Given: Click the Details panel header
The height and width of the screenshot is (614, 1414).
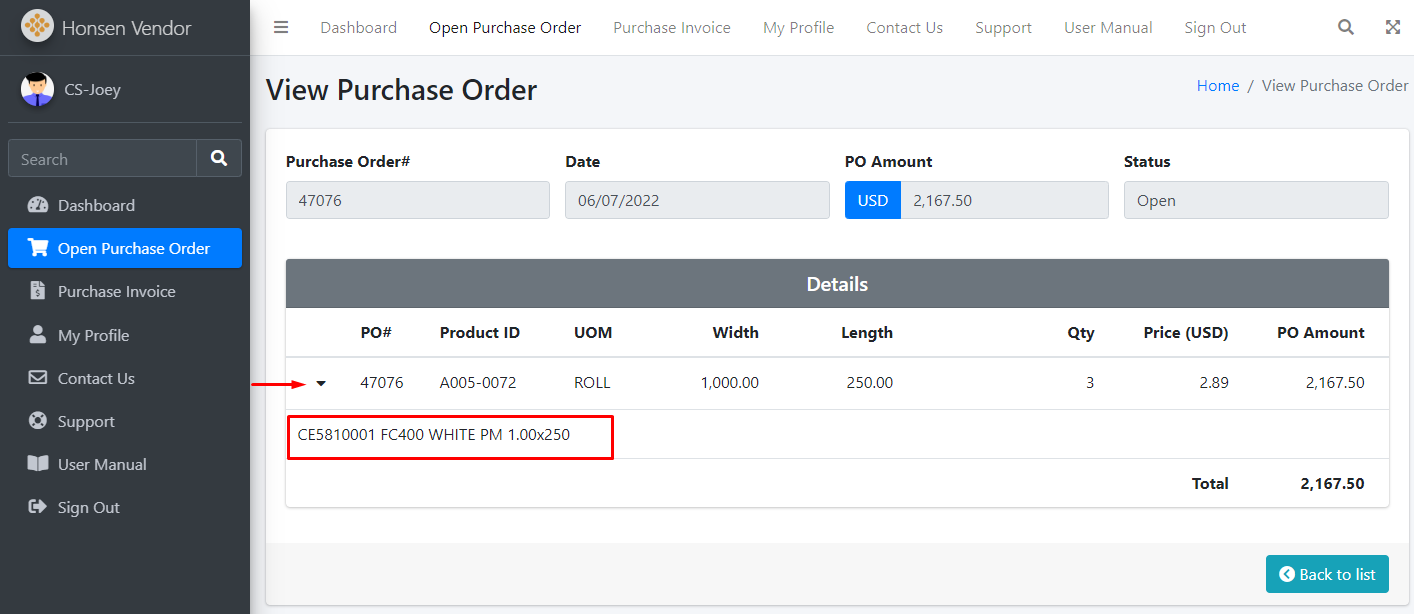Looking at the screenshot, I should click(837, 284).
